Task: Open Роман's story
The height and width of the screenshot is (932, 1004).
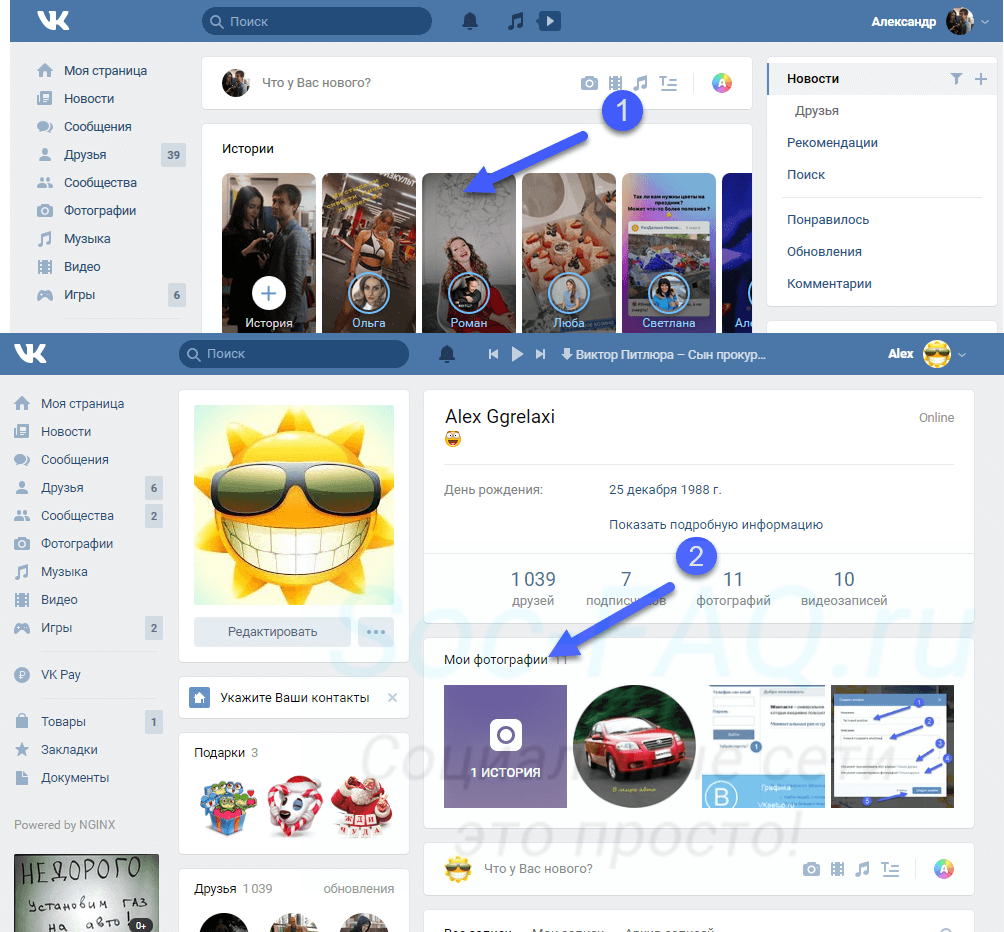Action: coord(469,252)
